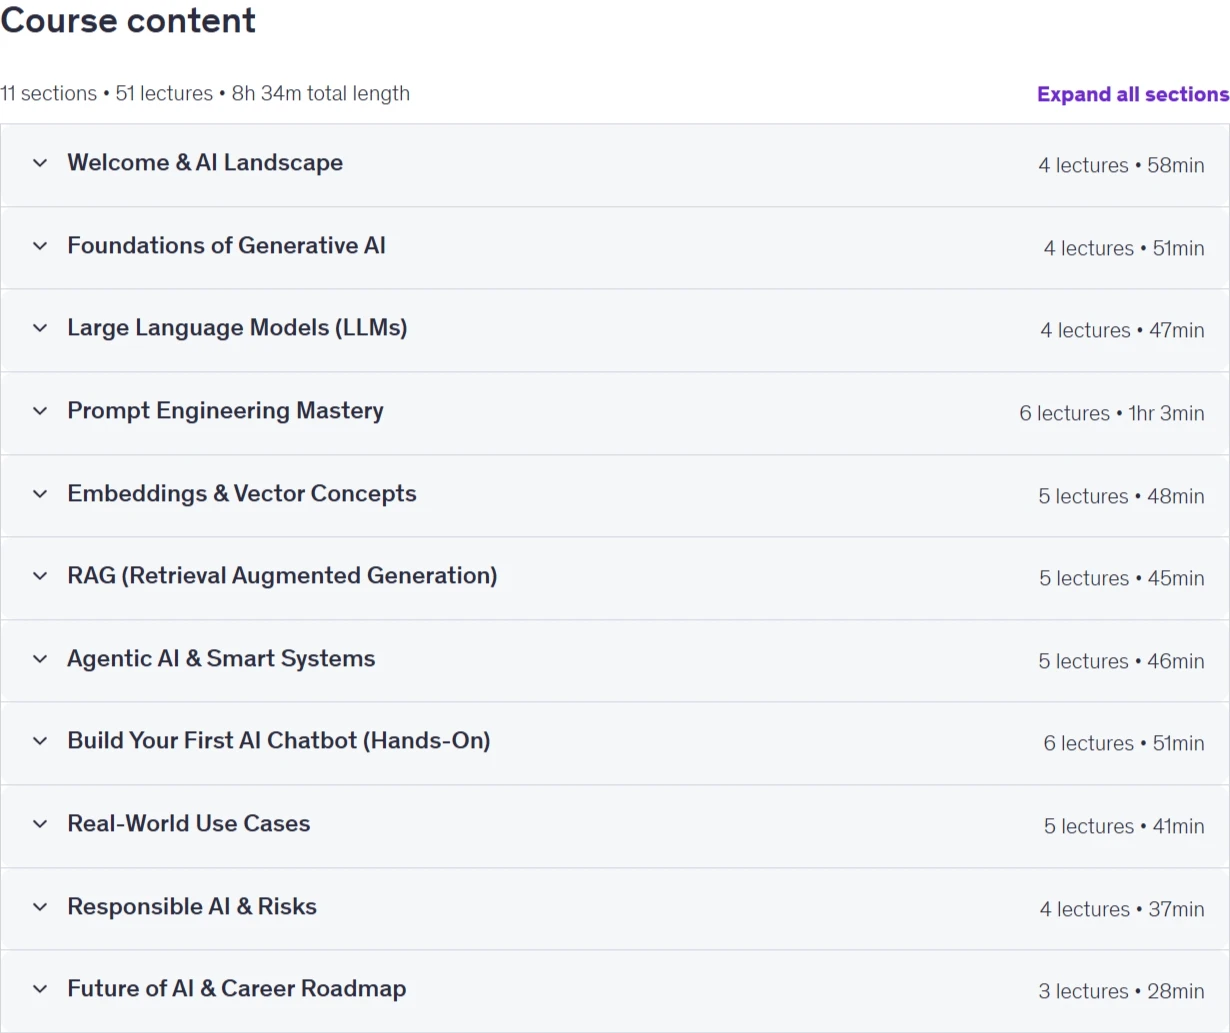Screen dimensions: 1230x1033
Task: Click the '5 lectures • 48min' text
Action: (x=1121, y=497)
